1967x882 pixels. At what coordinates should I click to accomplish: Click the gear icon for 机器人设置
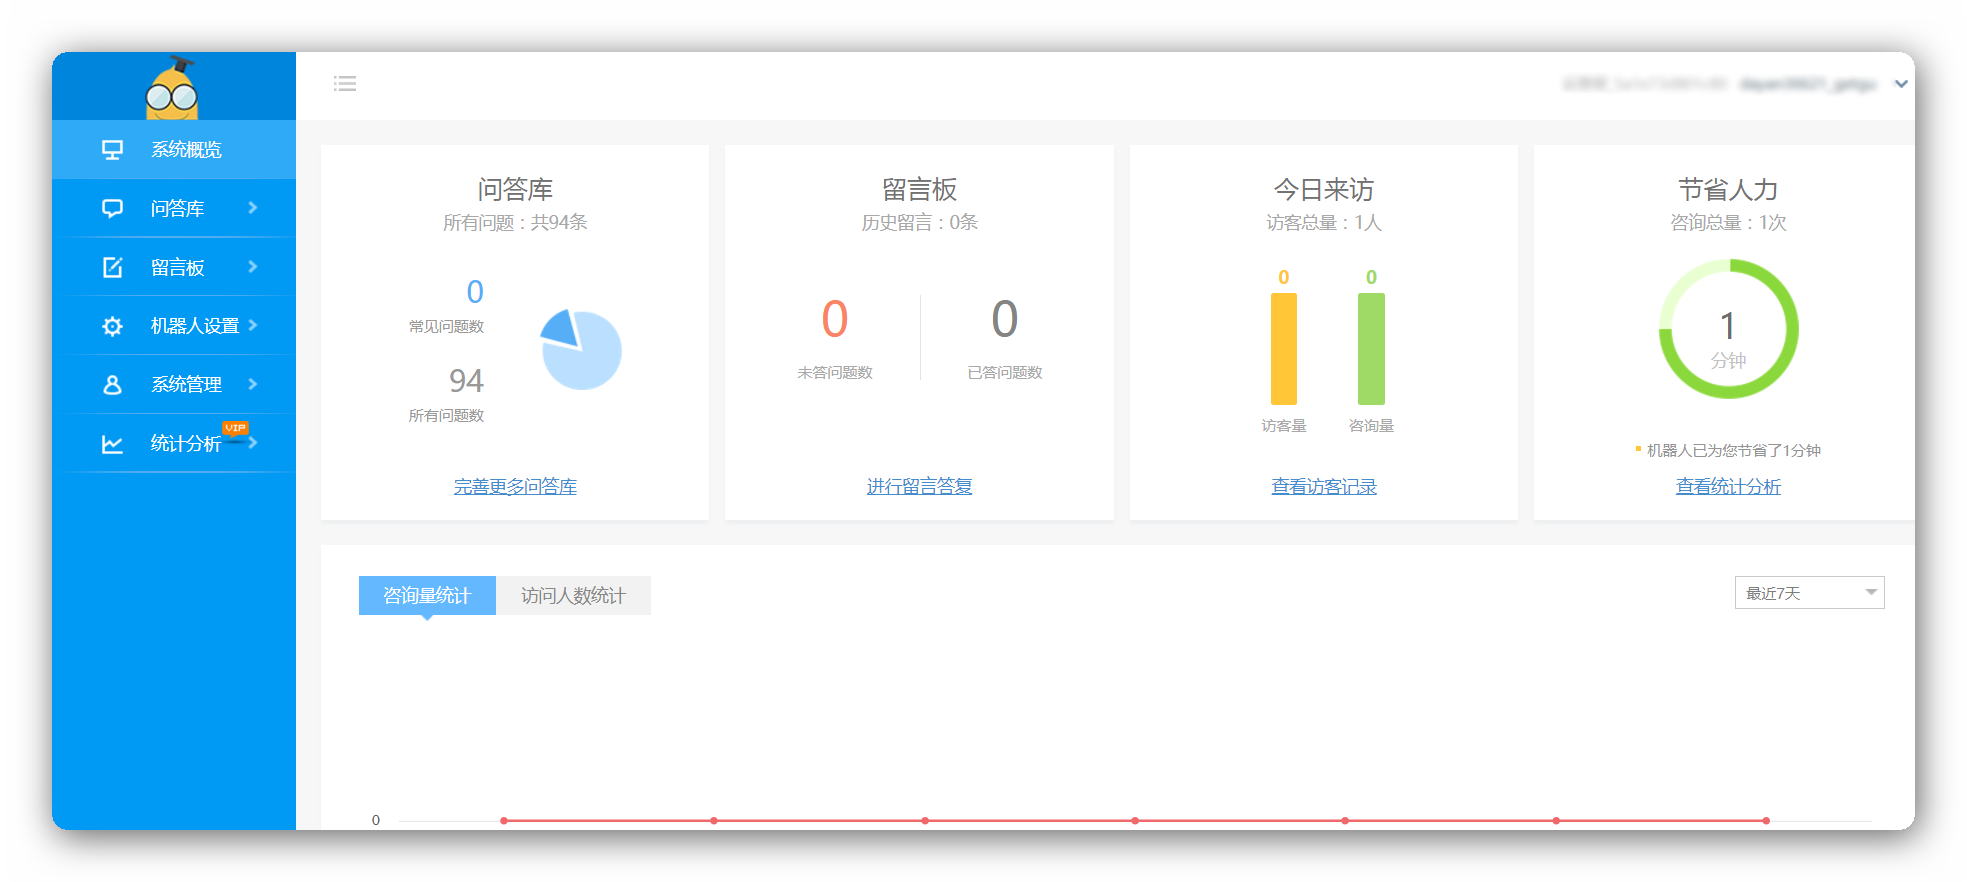click(112, 326)
